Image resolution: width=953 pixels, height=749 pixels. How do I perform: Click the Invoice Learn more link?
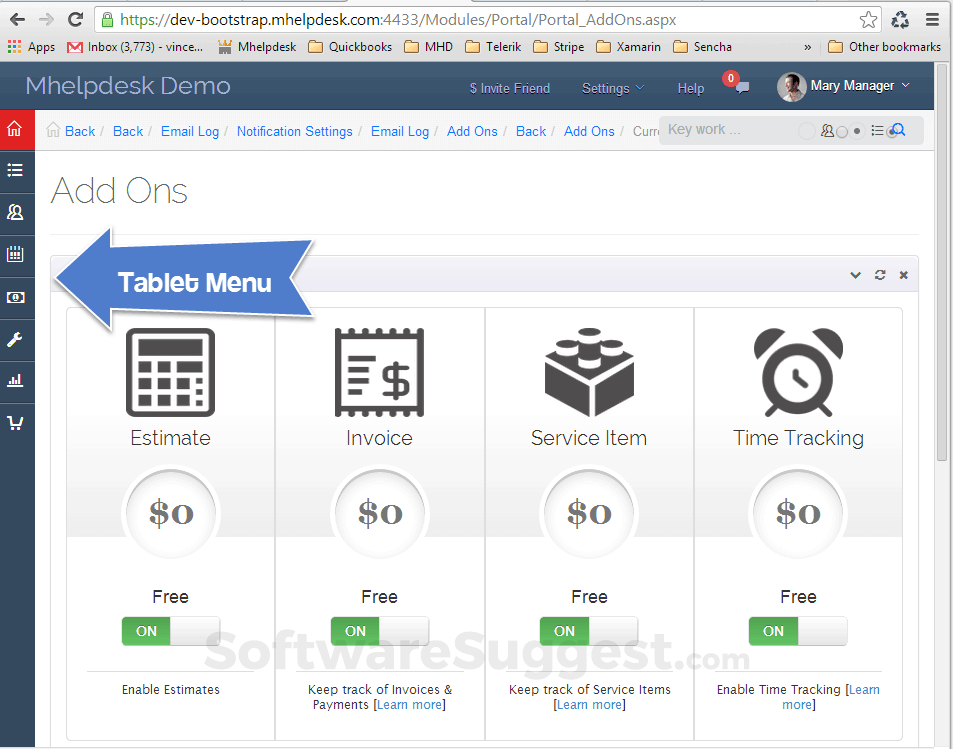410,704
